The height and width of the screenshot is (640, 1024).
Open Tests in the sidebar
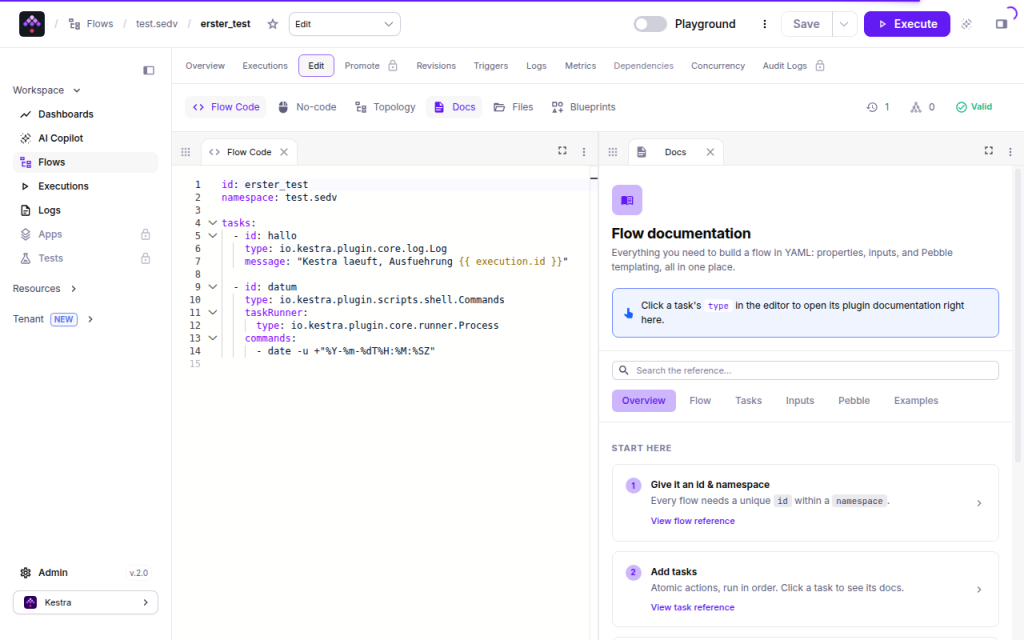(x=86, y=258)
